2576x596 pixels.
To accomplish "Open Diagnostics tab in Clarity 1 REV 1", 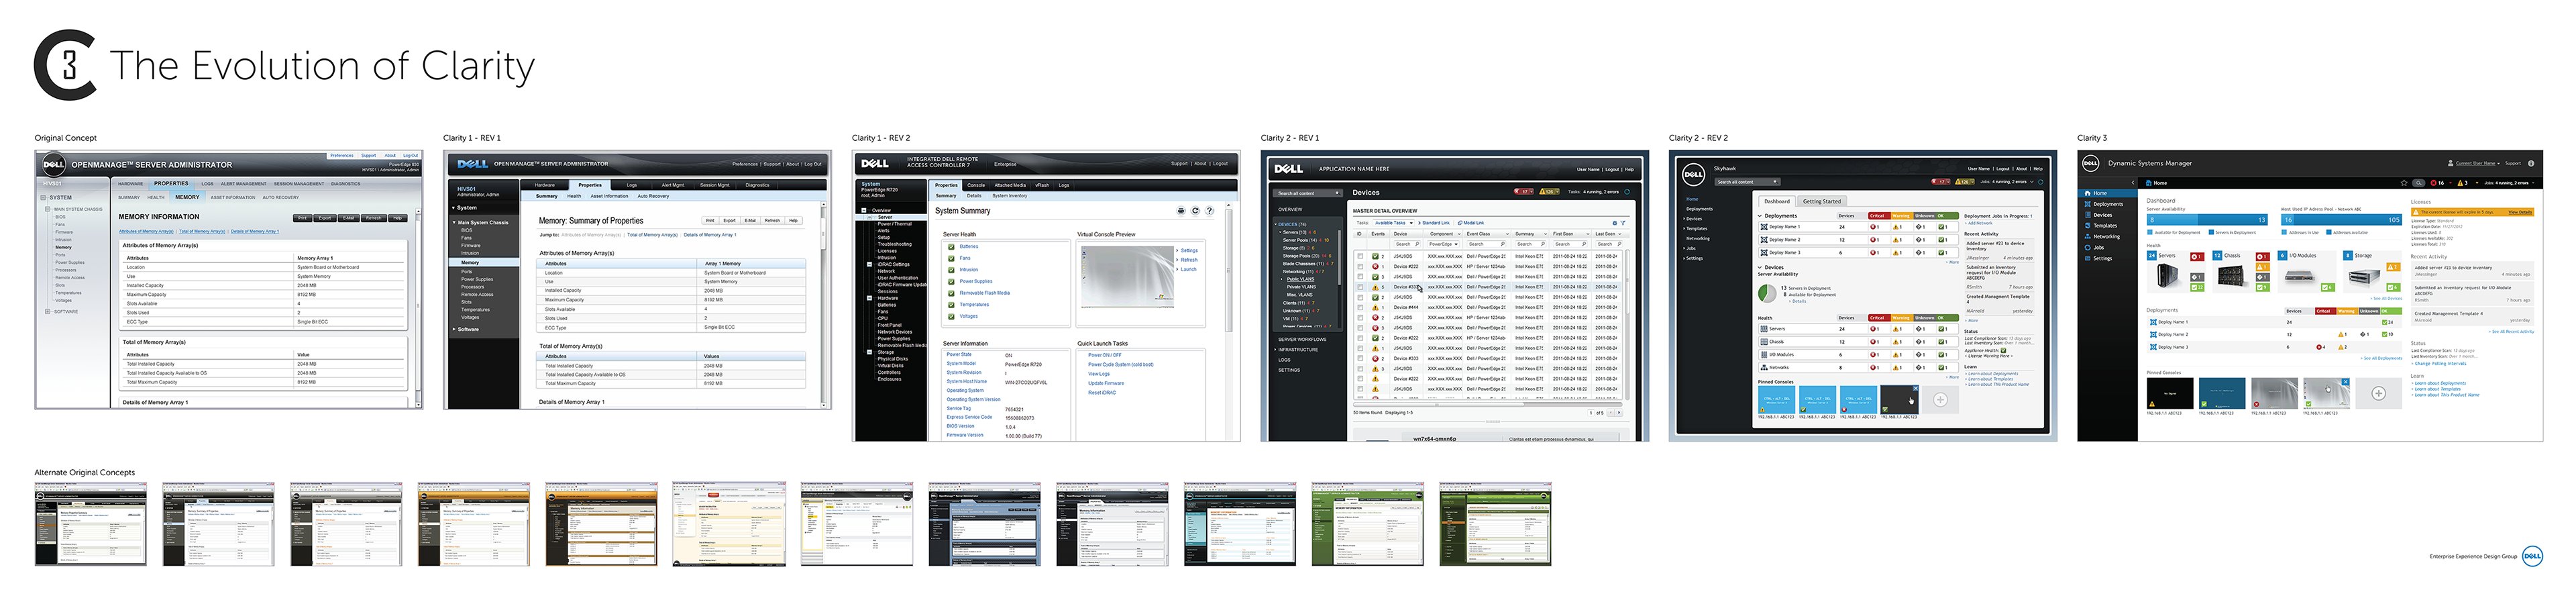I will 757,185.
